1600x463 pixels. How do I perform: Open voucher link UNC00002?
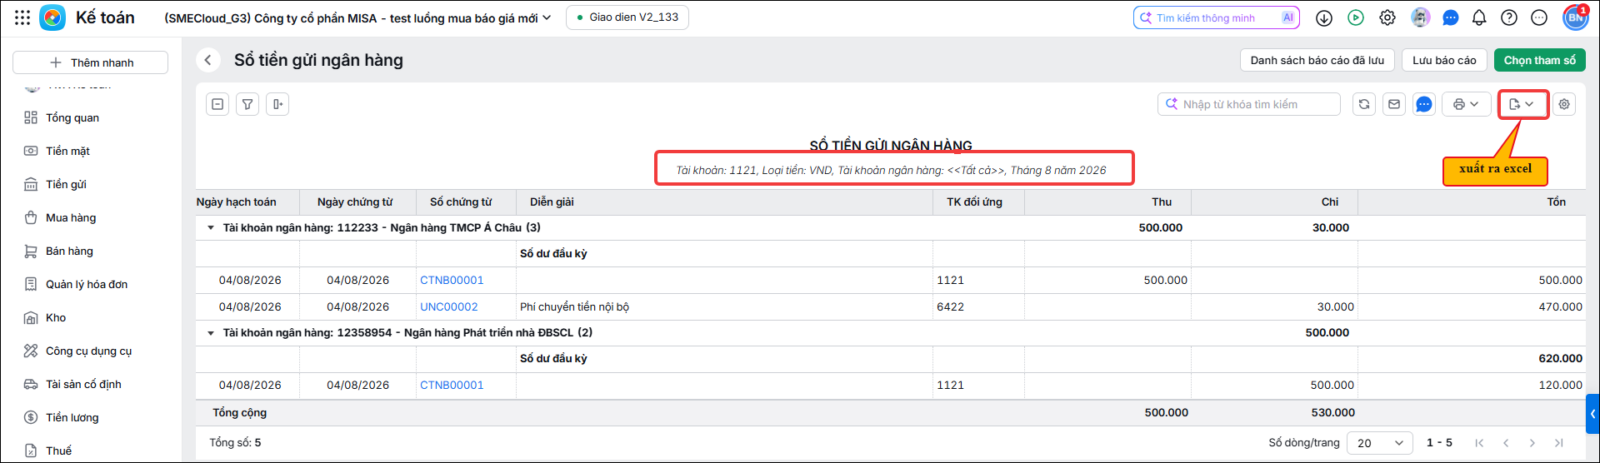pos(449,307)
